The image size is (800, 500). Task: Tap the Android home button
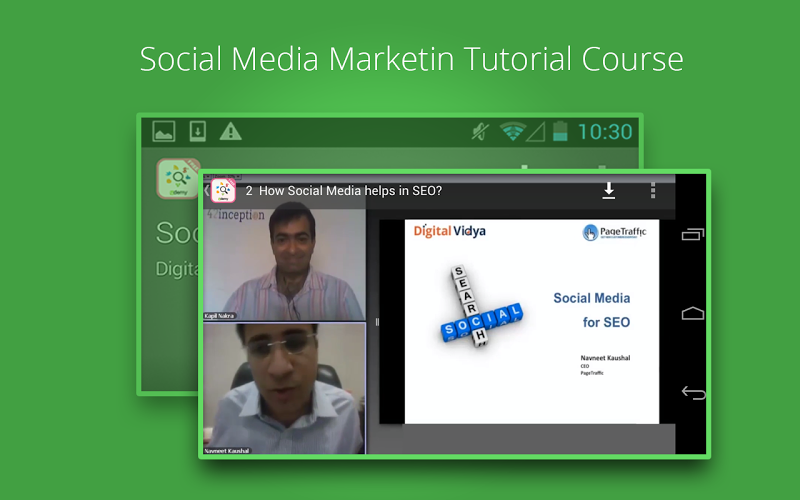[693, 313]
